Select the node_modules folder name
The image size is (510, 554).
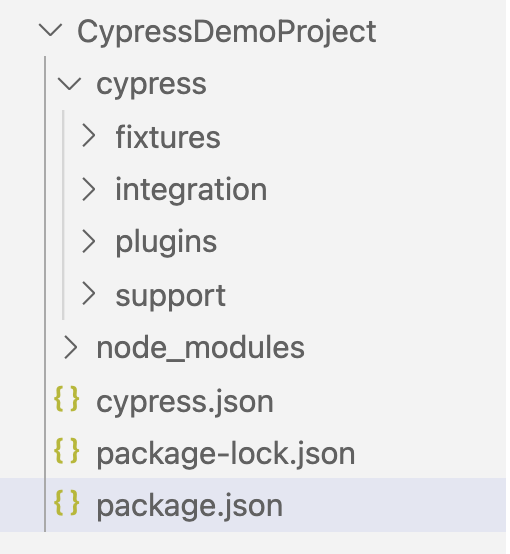point(200,348)
